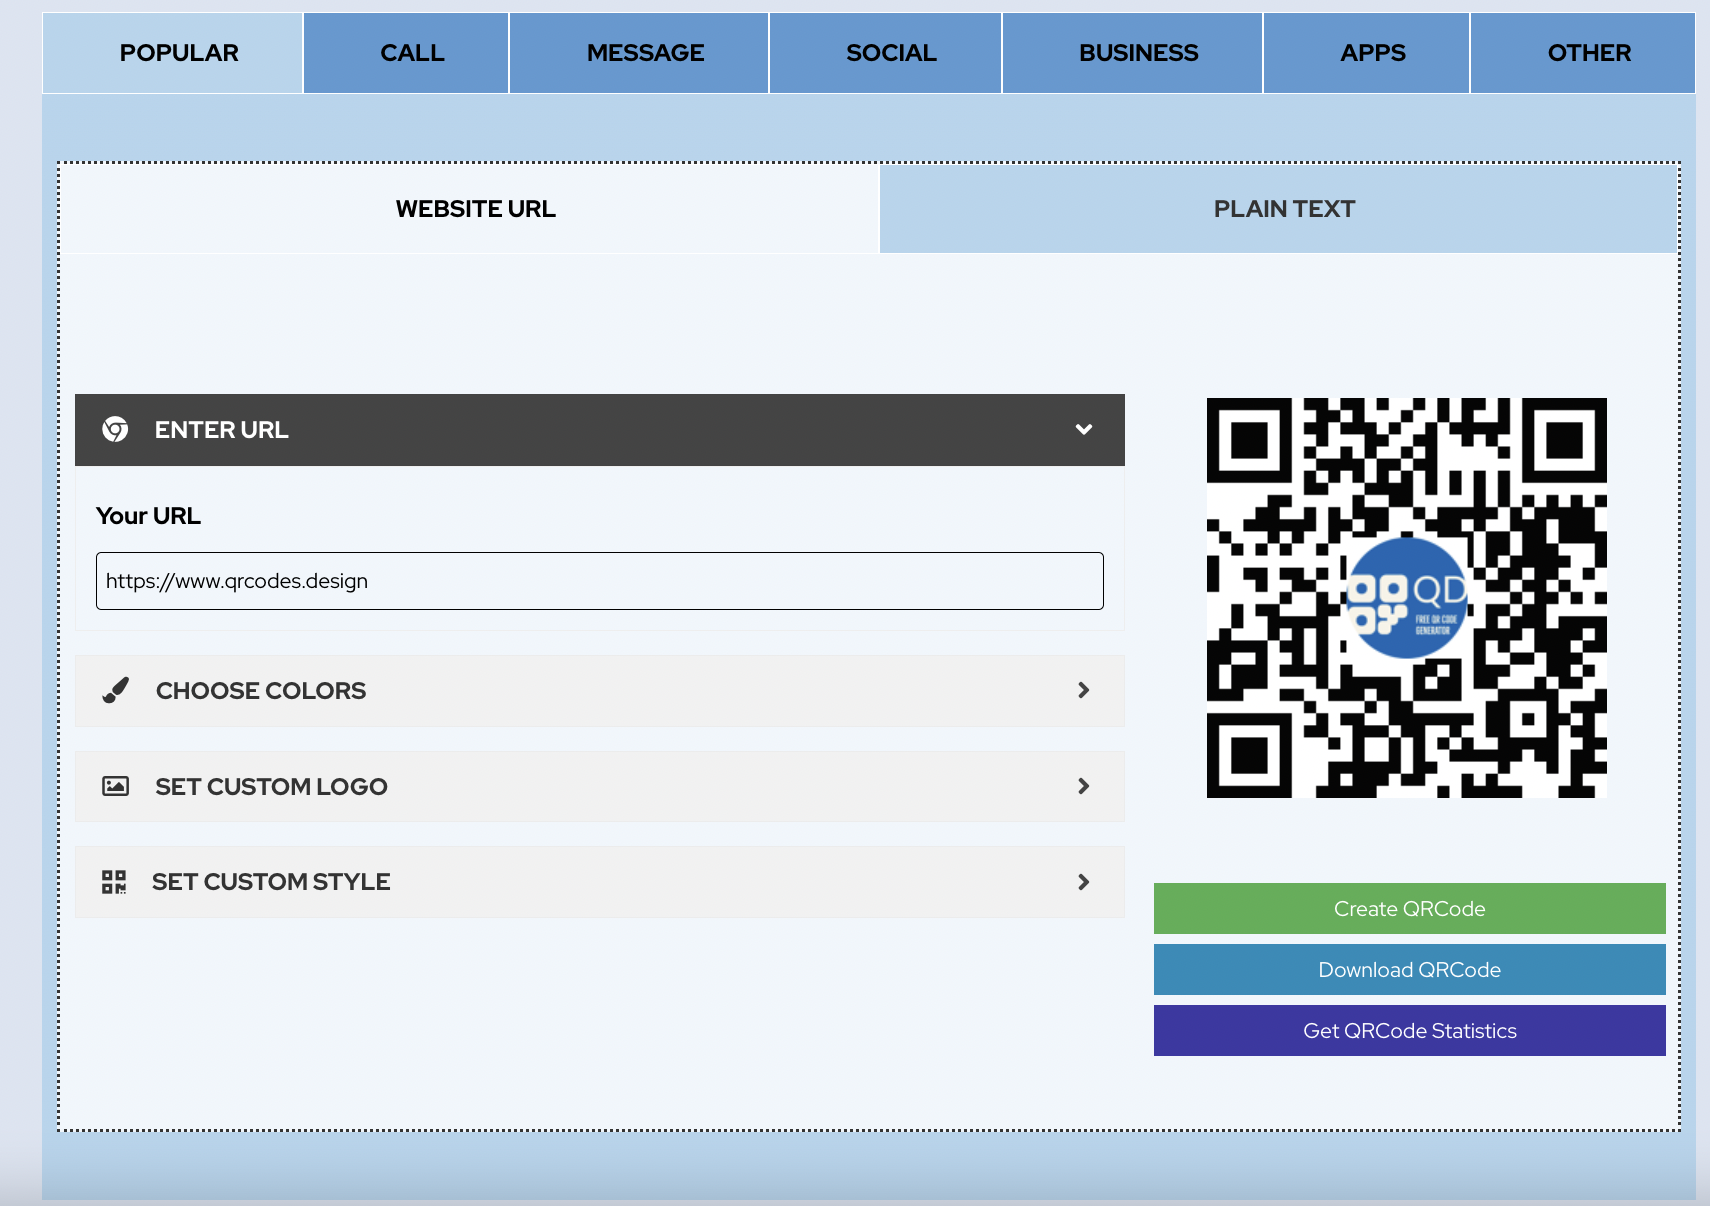Click the green Create QRCode button
Viewport: 1710px width, 1206px height.
(x=1410, y=909)
